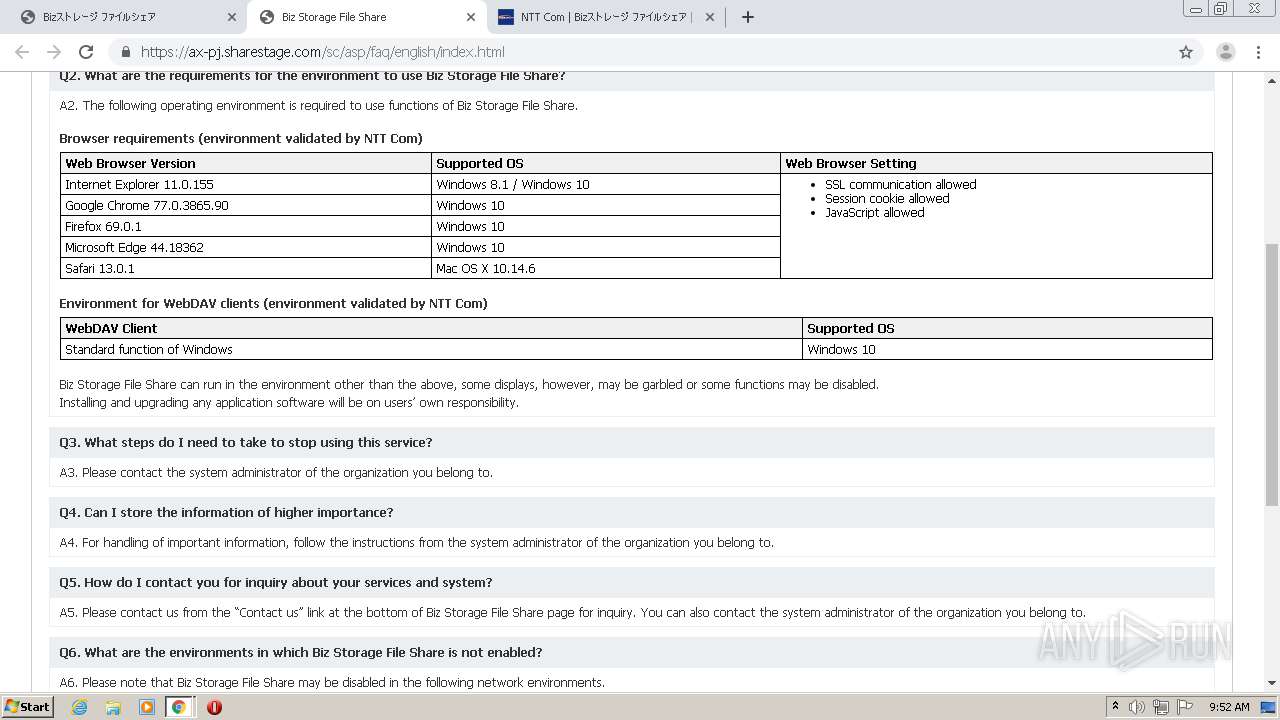This screenshot has height=720, width=1280.
Task: Click the address bar URL
Action: pyautogui.click(x=322, y=52)
